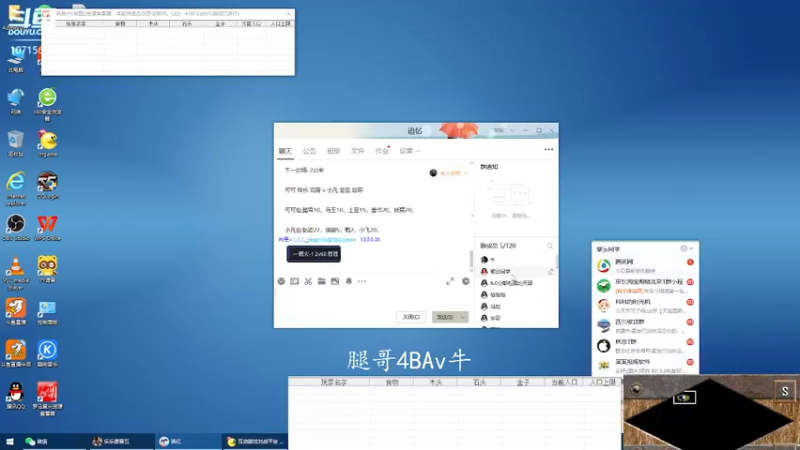This screenshot has width=800, height=450.
Task: Click the Send button in chat window
Action: (445, 317)
